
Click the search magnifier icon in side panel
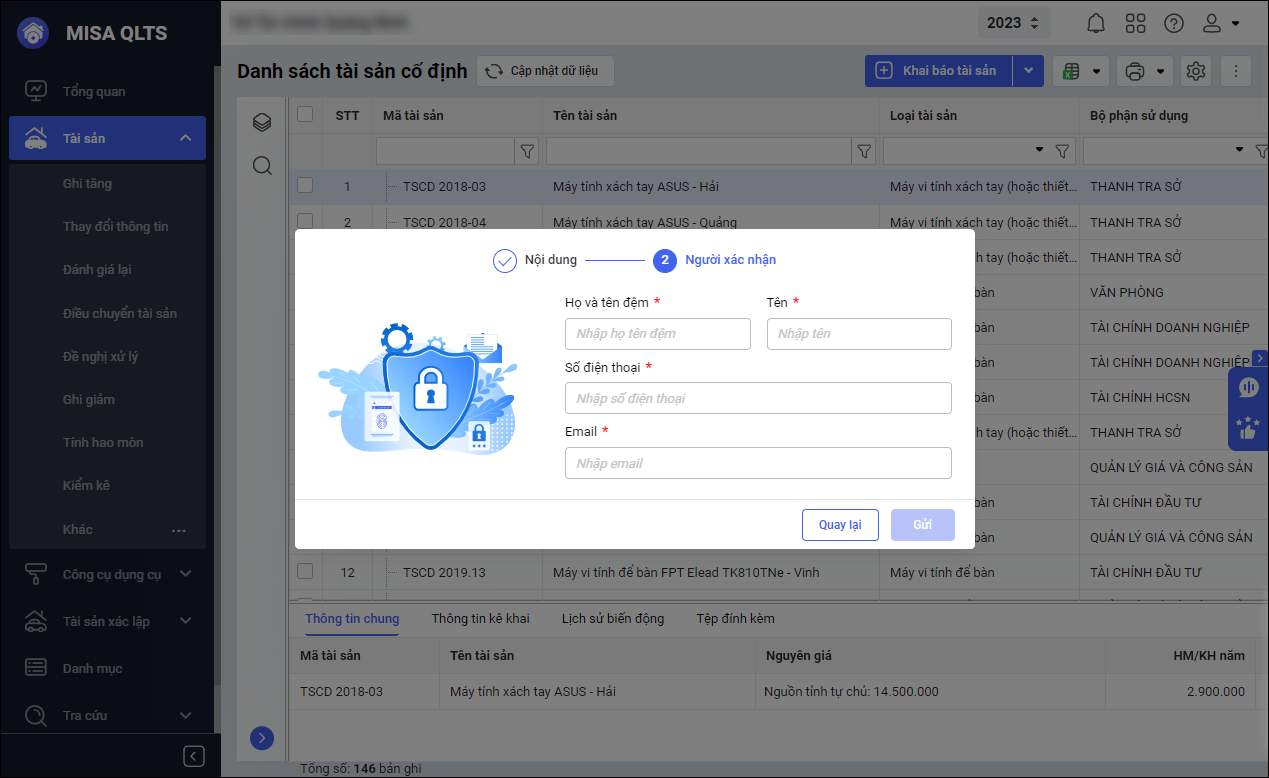pyautogui.click(x=262, y=166)
